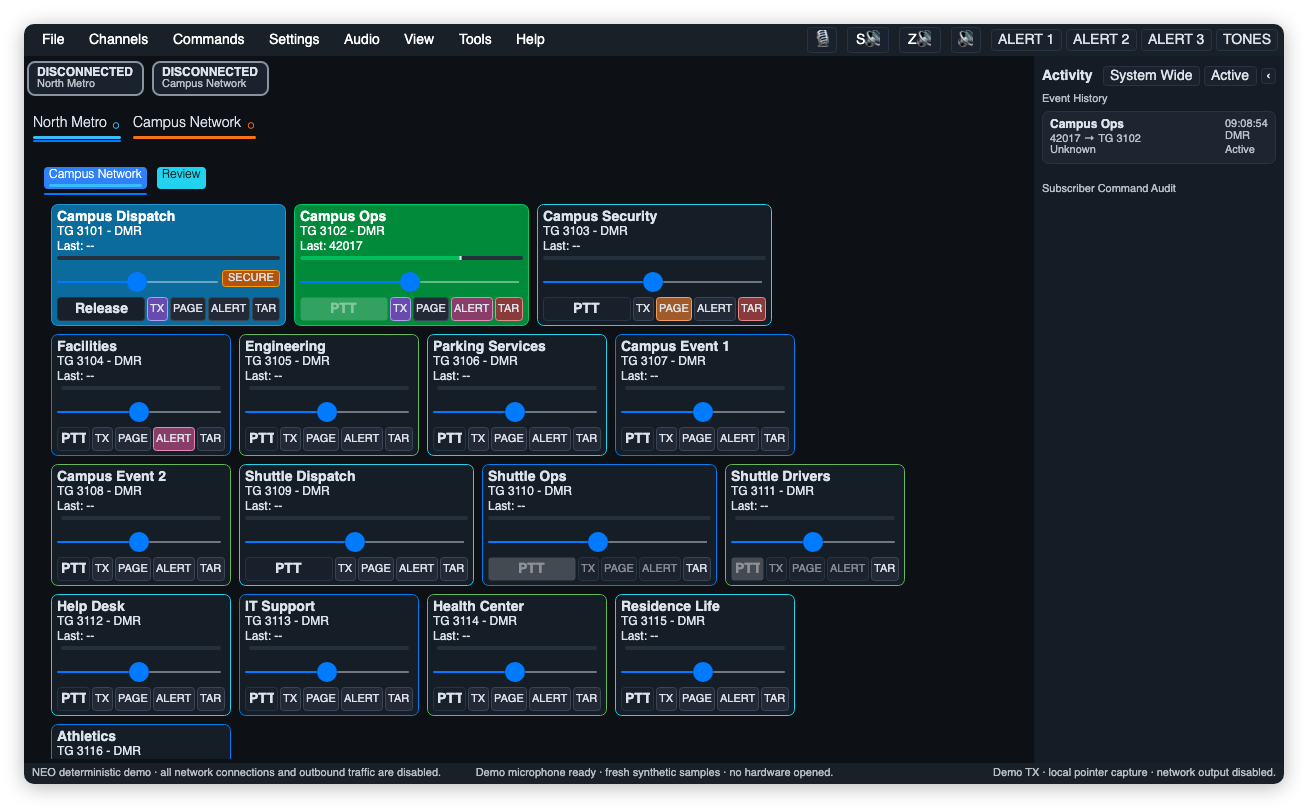This screenshot has width=1308, height=808.
Task: Toggle TX on the Campus Dispatch card
Action: [x=157, y=308]
